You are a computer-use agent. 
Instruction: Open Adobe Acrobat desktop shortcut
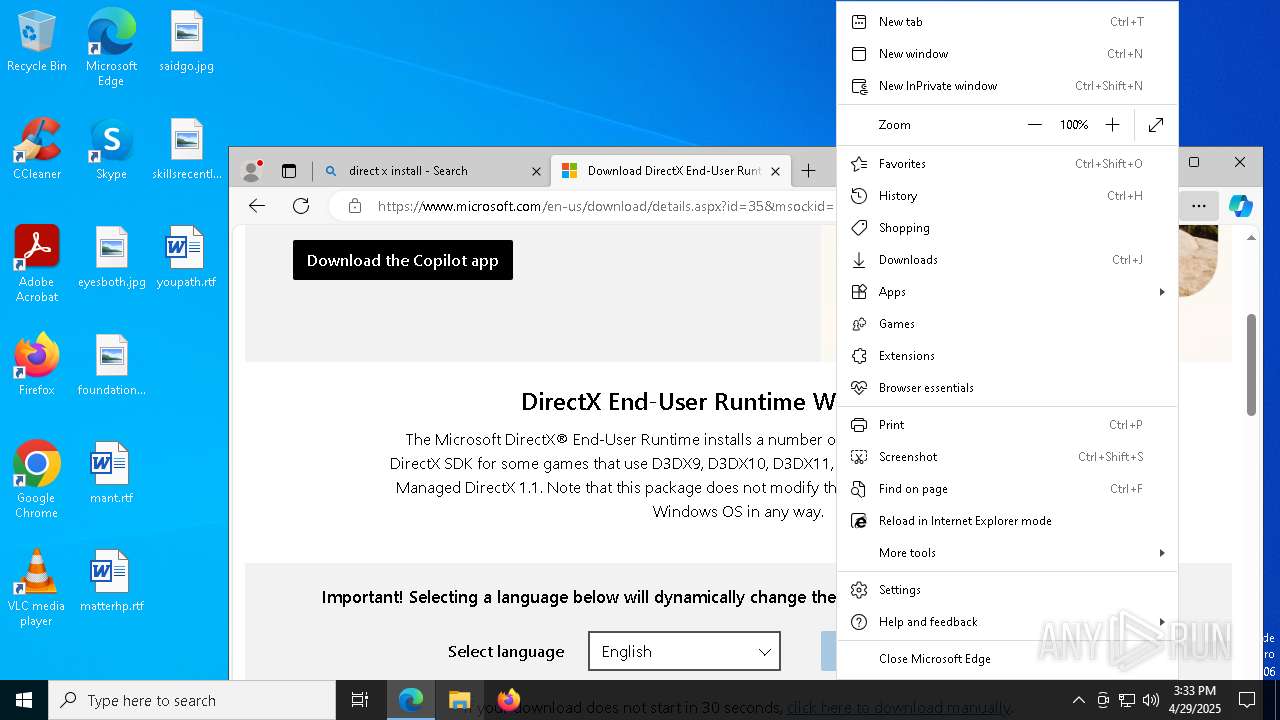[37, 264]
